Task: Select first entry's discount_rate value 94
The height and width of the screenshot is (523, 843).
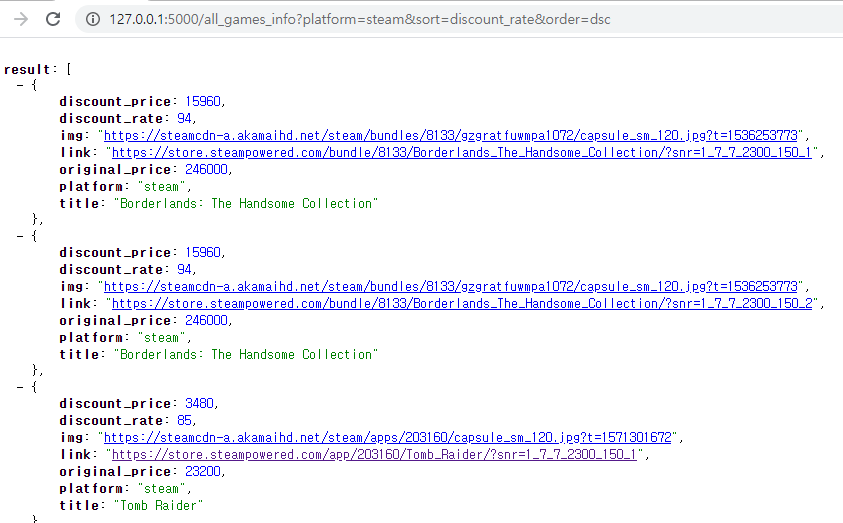Action: coord(184,118)
